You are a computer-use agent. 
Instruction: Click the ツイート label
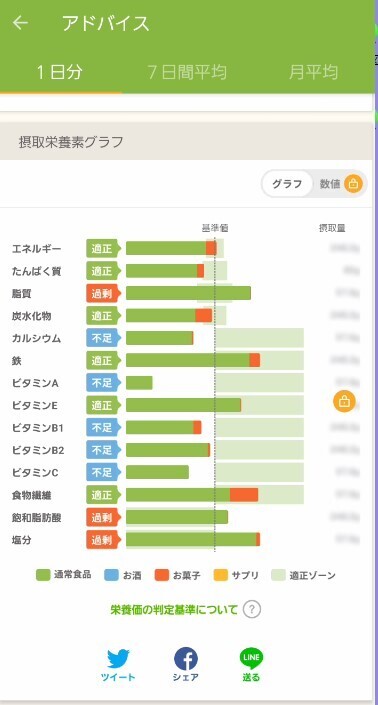(118, 677)
